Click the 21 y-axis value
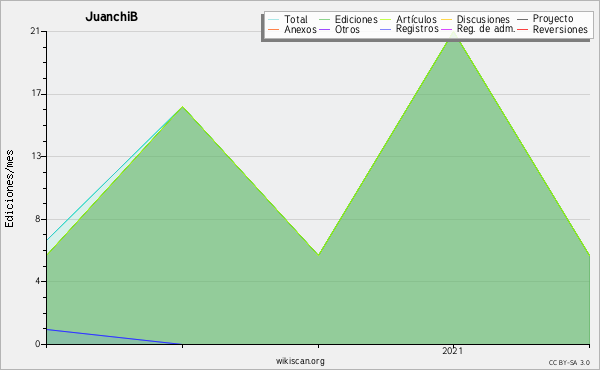600x370 pixels. (x=35, y=31)
